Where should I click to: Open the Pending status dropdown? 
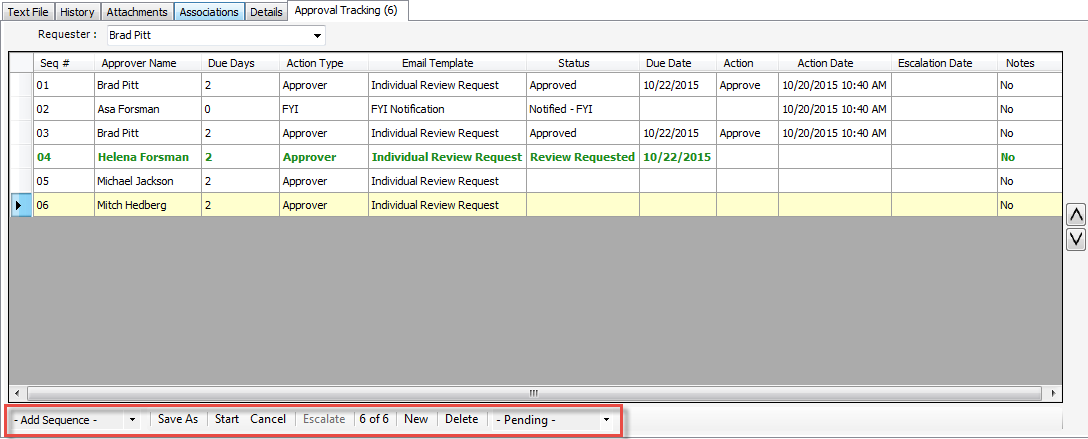(x=606, y=420)
